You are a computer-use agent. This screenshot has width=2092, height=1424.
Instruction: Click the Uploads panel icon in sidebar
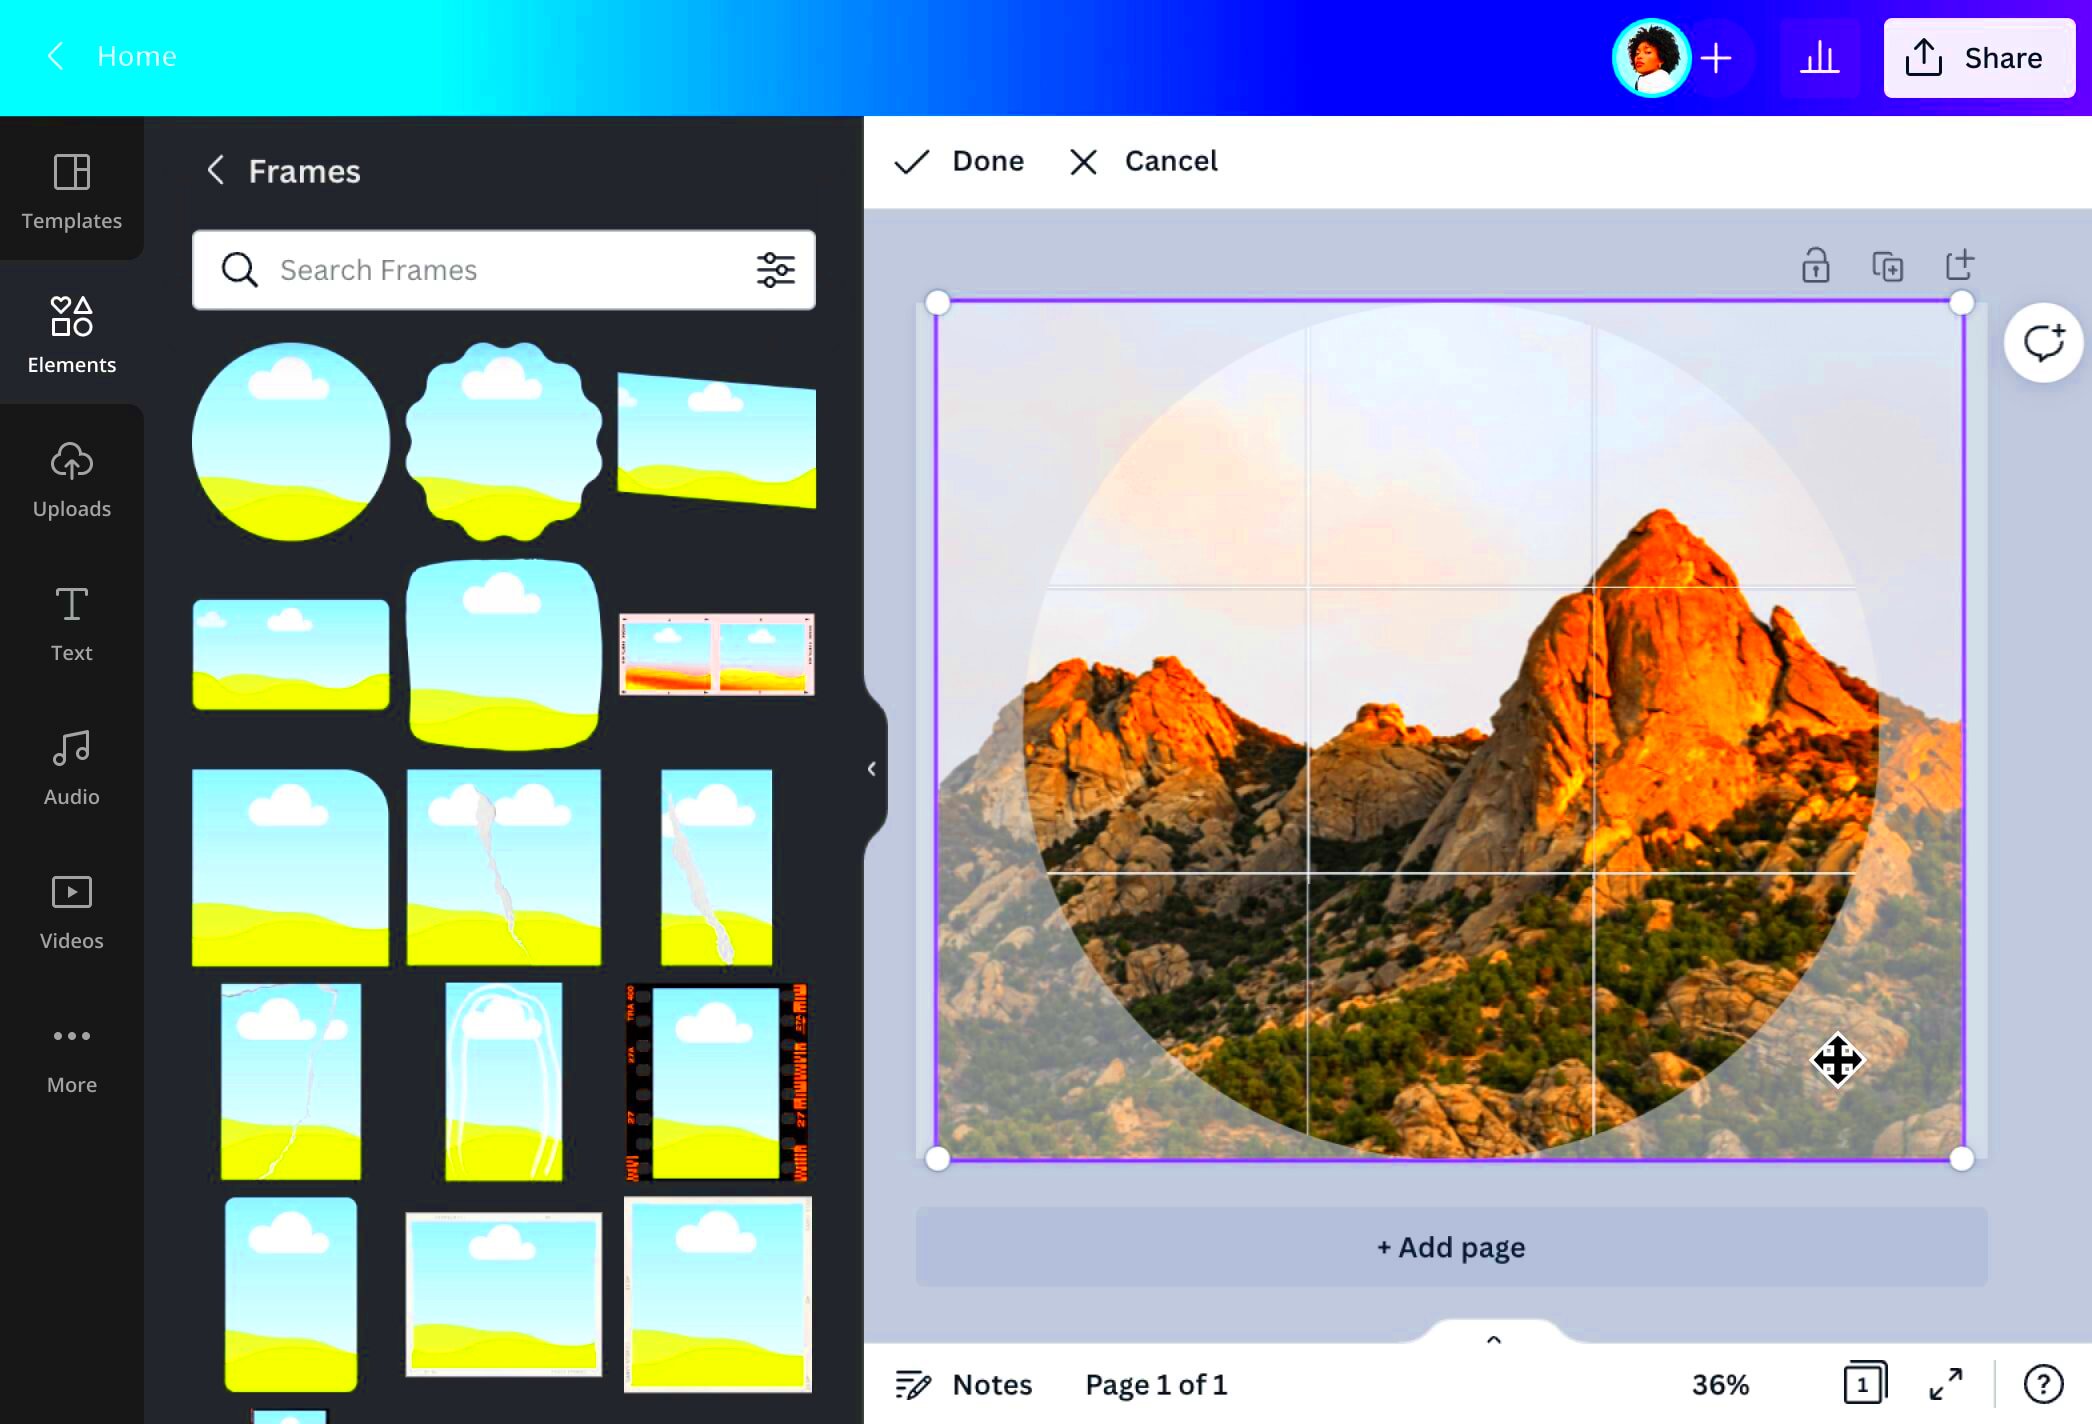pyautogui.click(x=70, y=477)
